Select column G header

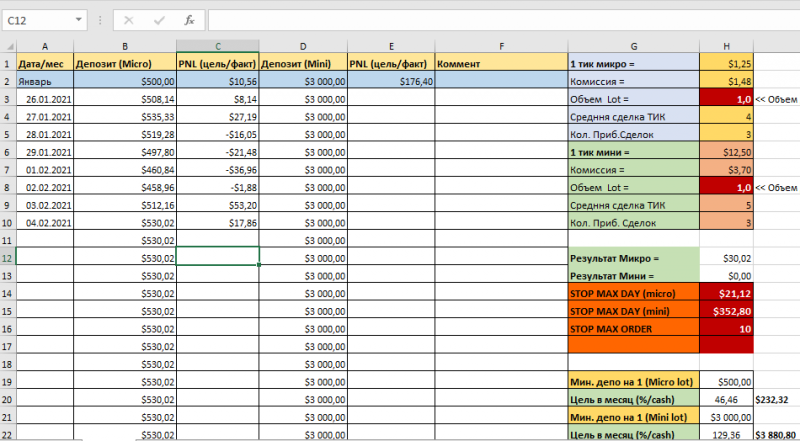click(x=634, y=46)
